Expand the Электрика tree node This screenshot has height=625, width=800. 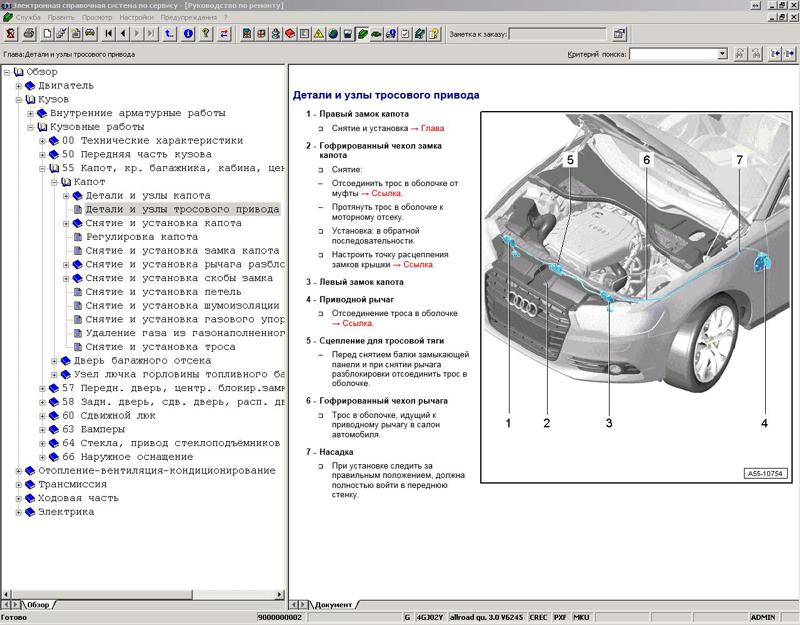18,512
